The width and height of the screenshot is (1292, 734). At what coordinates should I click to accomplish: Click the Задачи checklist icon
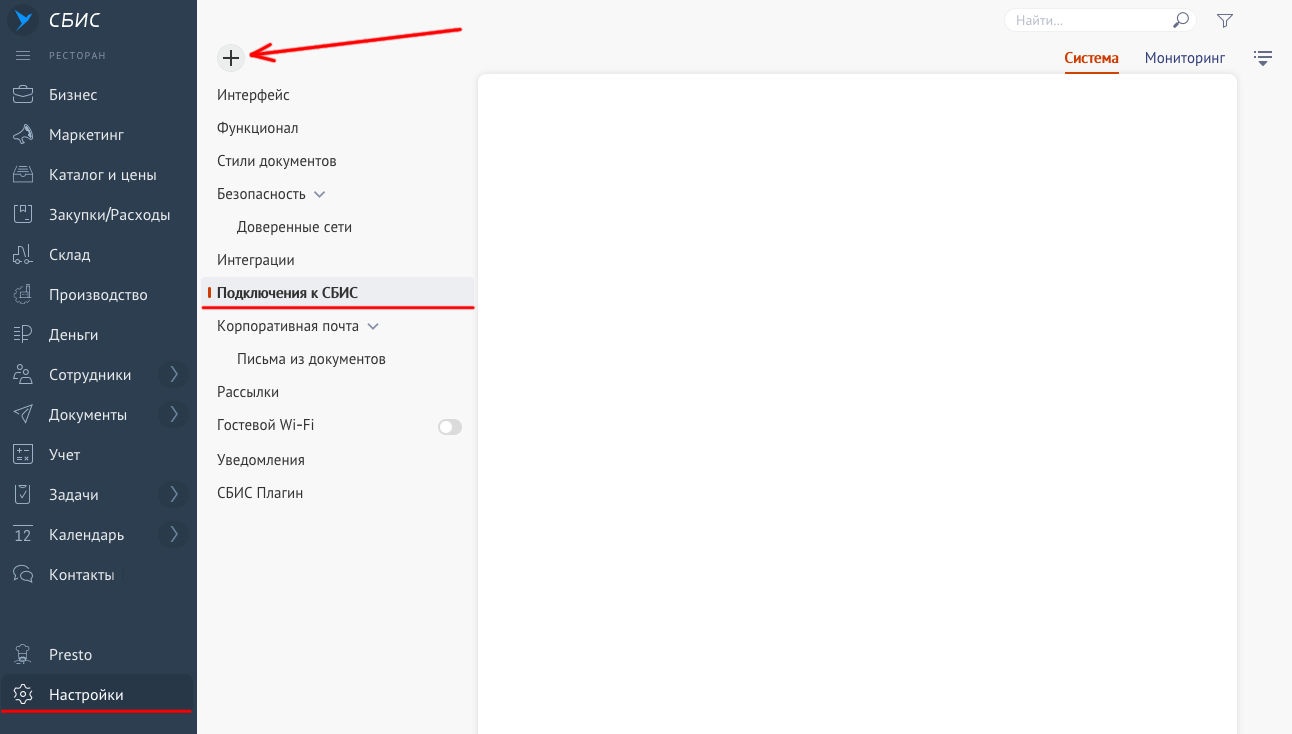tap(23, 495)
